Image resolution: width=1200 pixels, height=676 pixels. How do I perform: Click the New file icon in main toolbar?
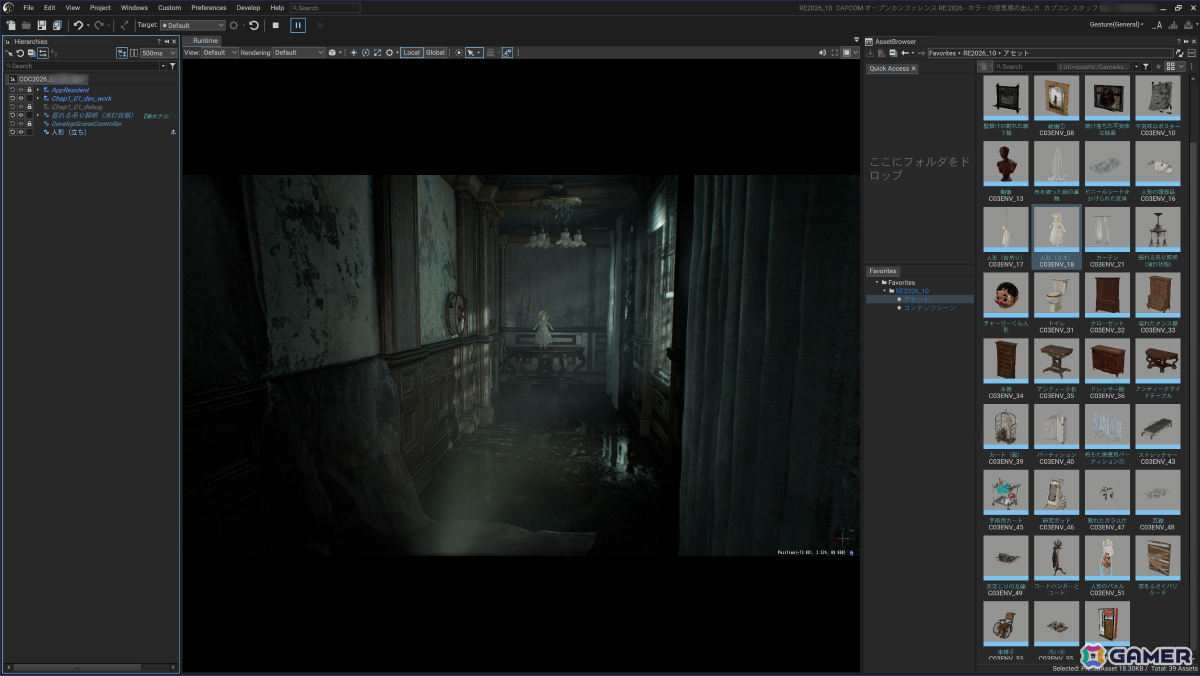coord(11,25)
